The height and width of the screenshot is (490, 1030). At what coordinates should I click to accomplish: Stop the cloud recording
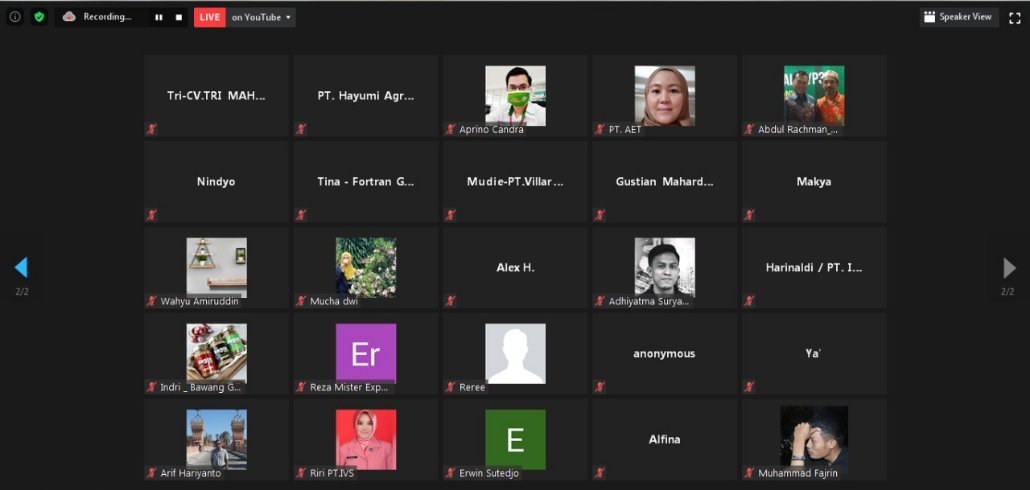point(179,17)
